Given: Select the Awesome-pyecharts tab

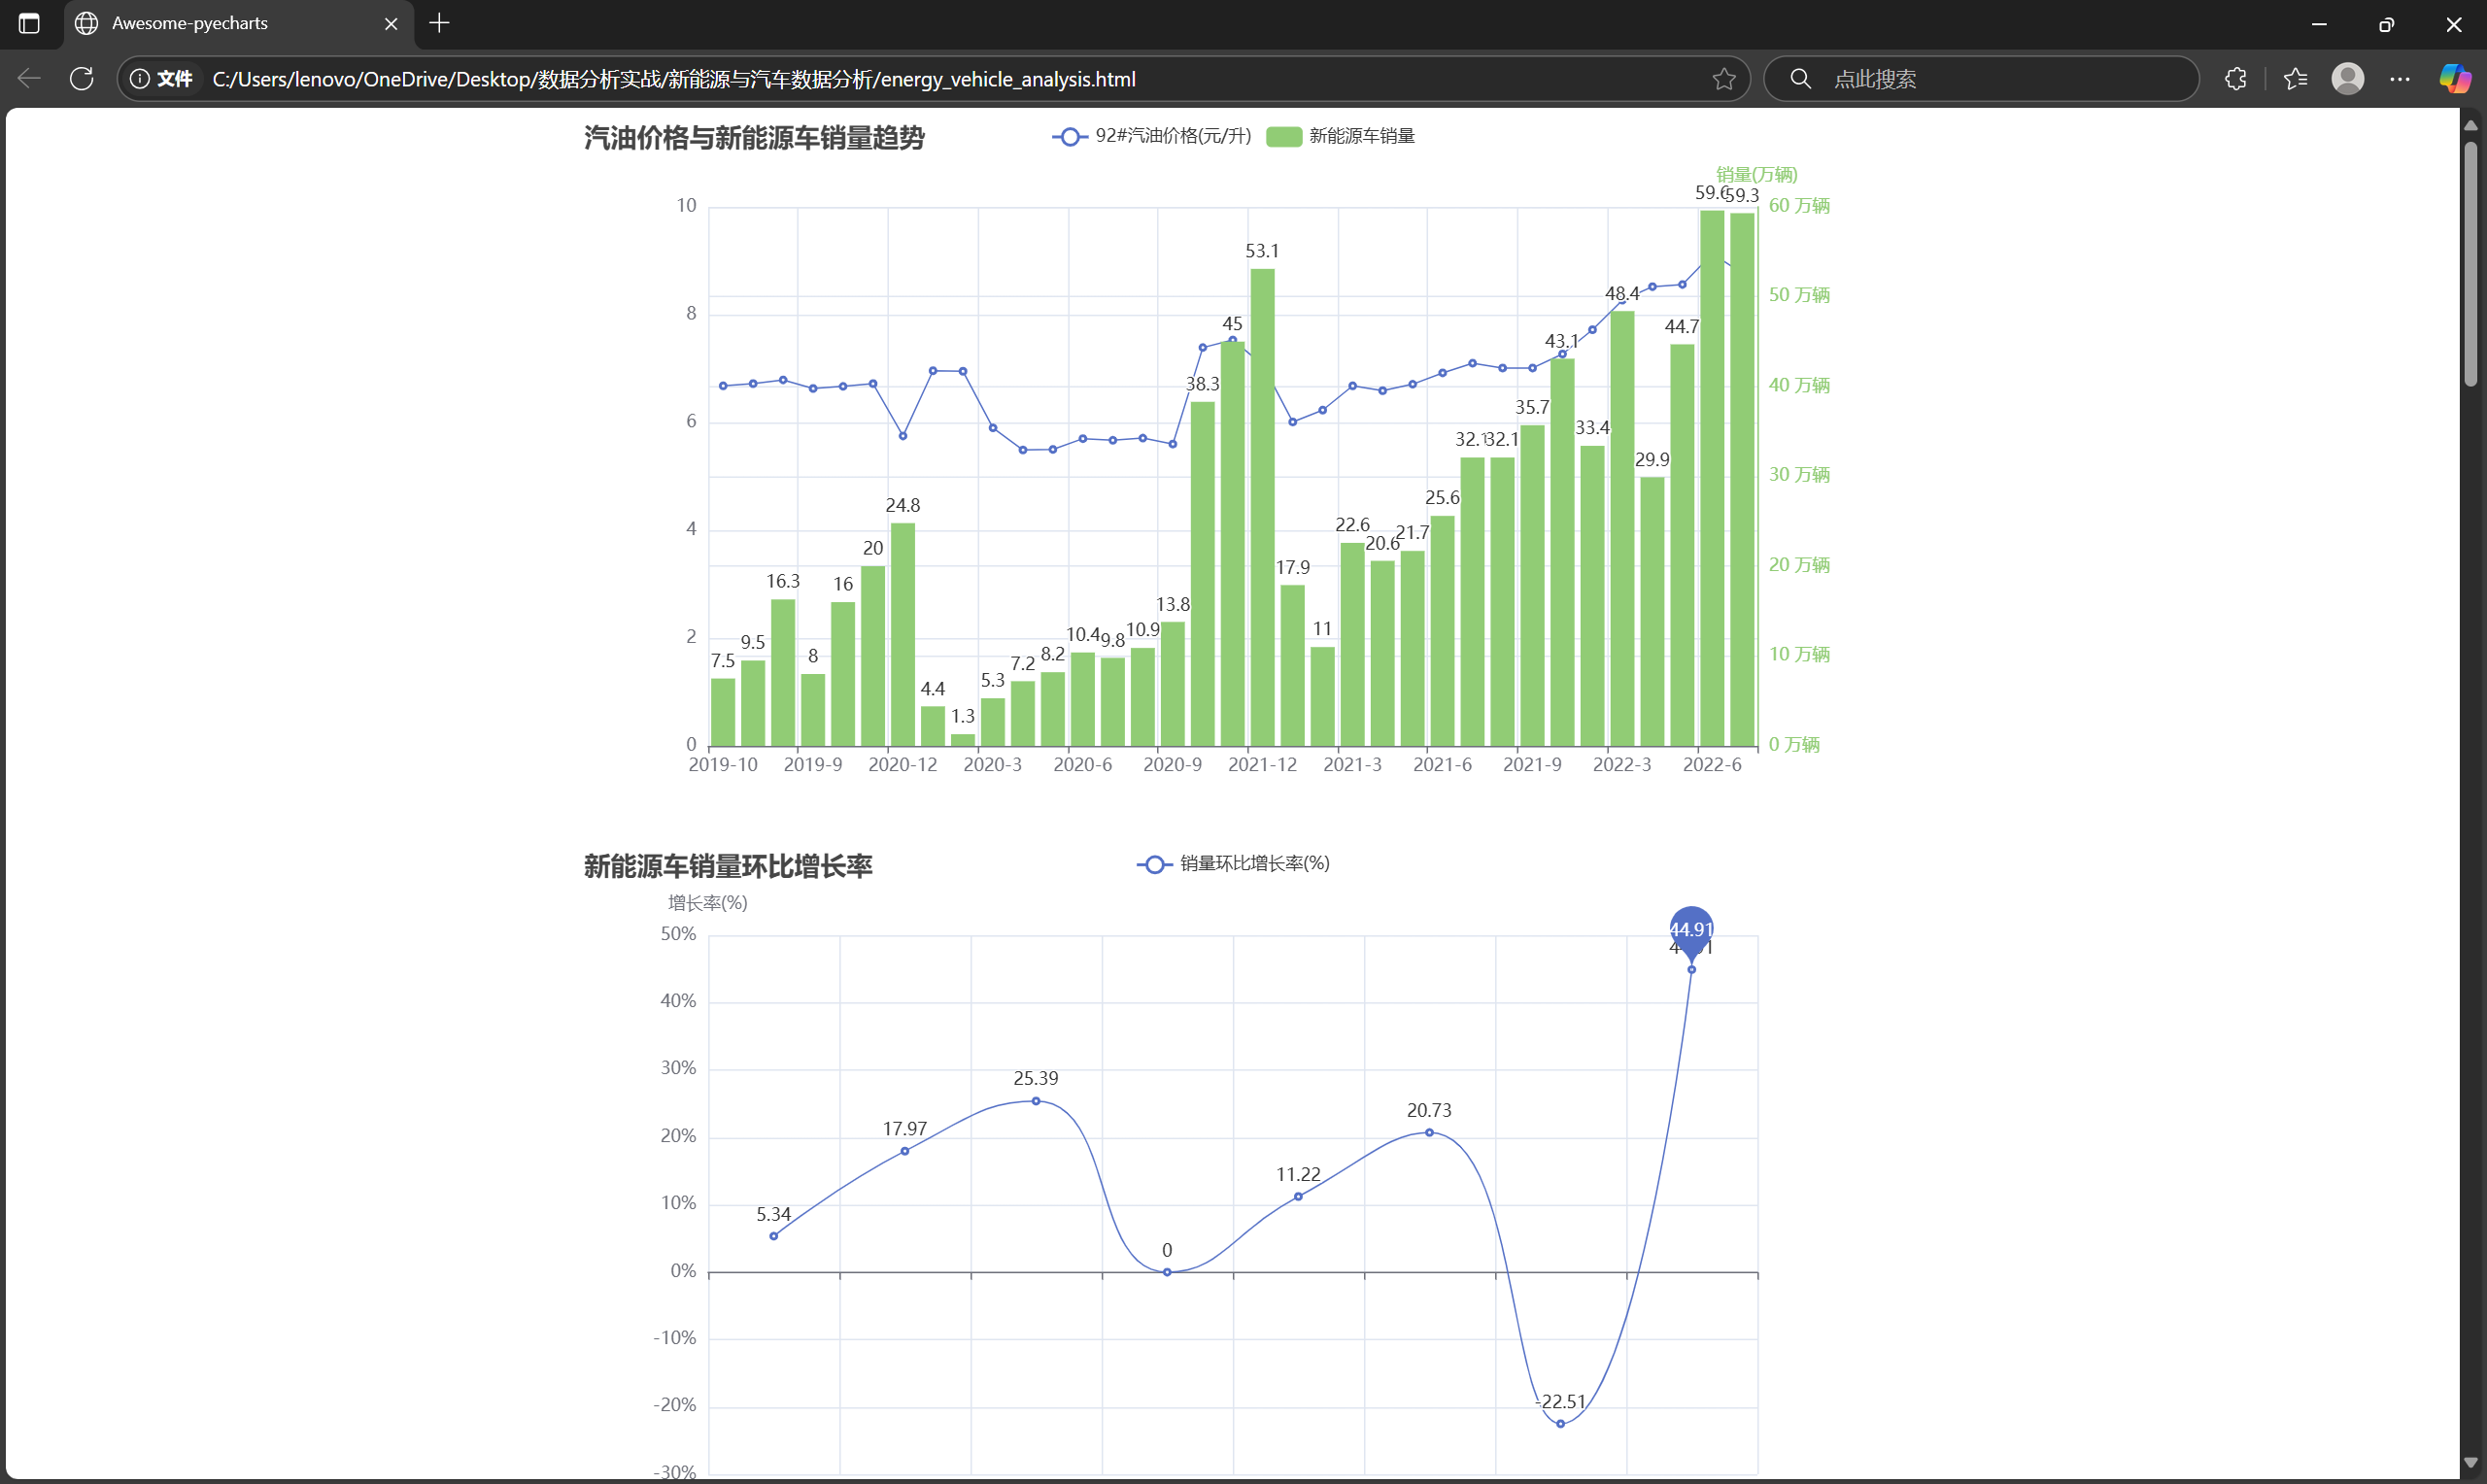Looking at the screenshot, I should tap(220, 23).
